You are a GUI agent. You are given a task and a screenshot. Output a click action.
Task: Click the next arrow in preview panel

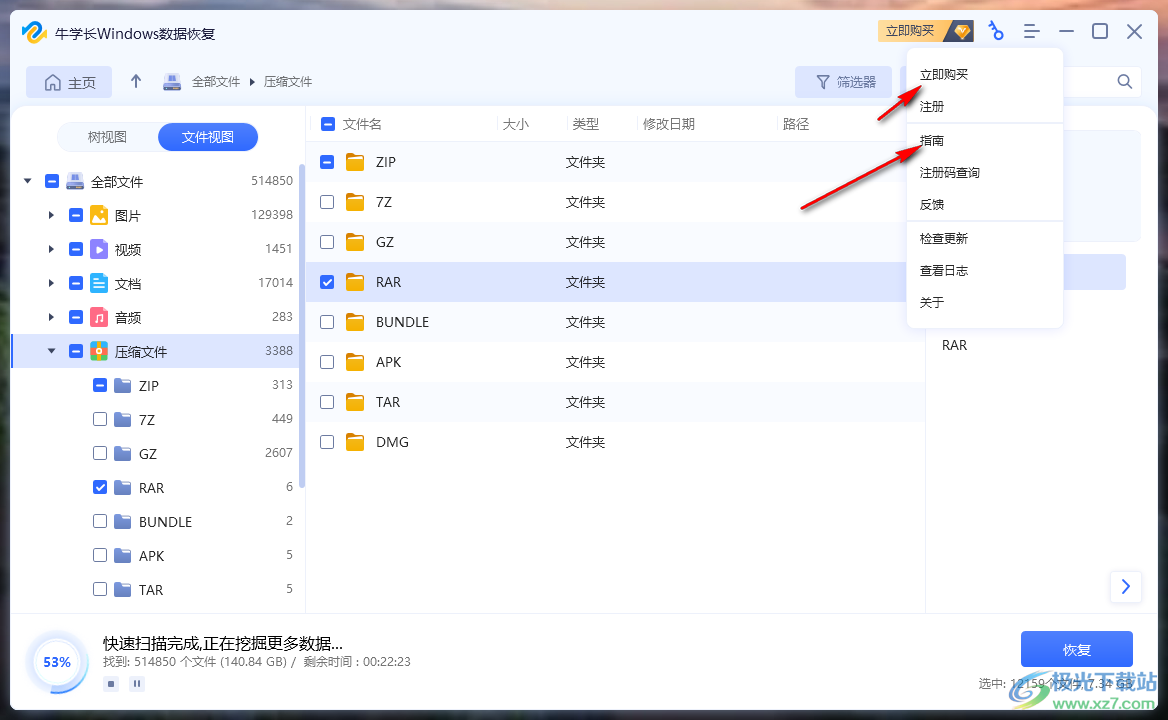coord(1126,587)
